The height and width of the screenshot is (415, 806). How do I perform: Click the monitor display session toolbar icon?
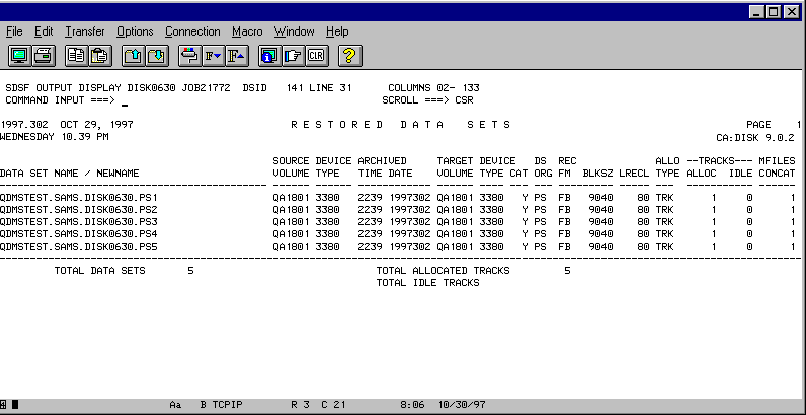tap(19, 56)
